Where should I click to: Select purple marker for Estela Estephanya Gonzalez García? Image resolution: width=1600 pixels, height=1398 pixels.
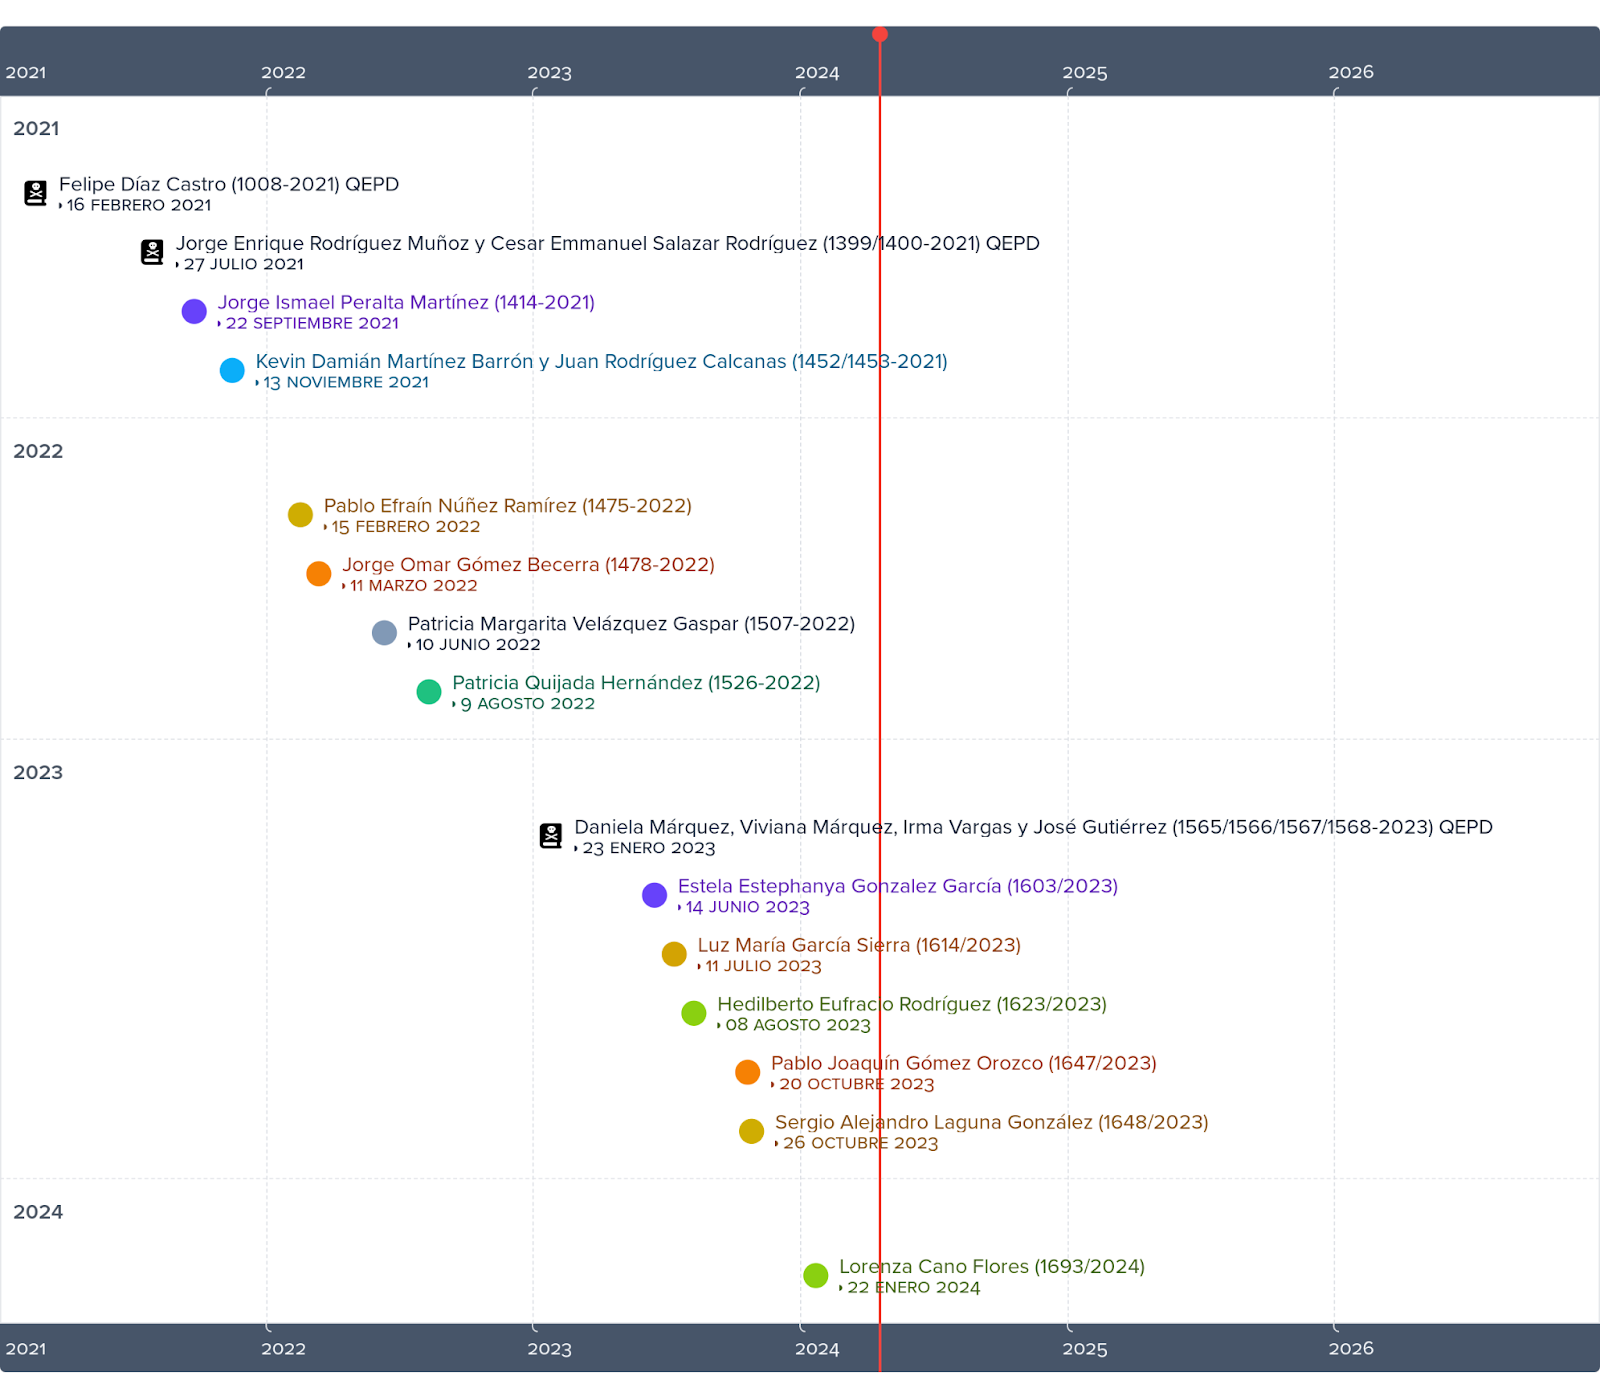pyautogui.click(x=654, y=895)
